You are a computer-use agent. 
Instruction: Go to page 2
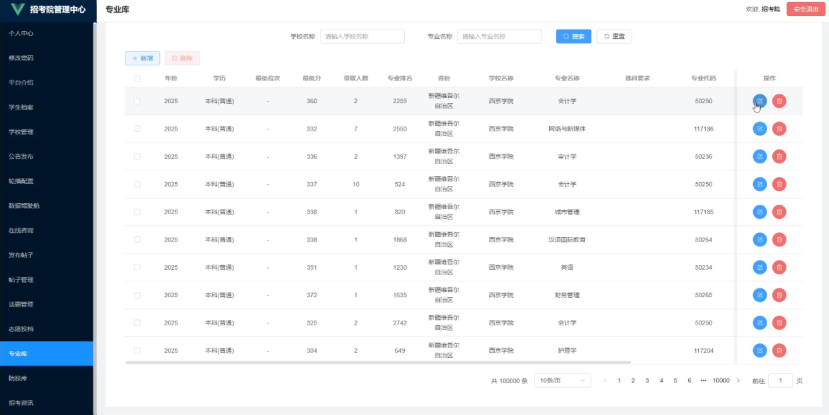click(633, 381)
